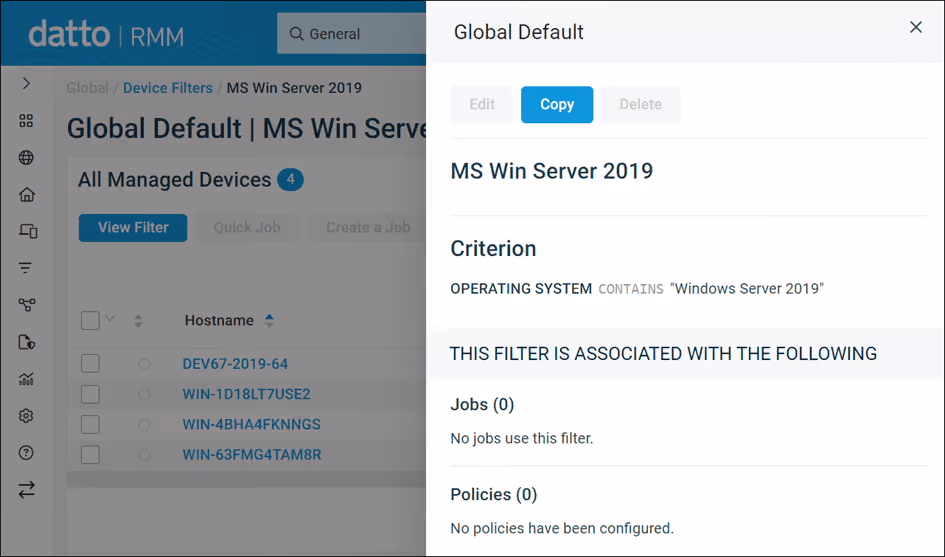Click the Hostname column header
This screenshot has height=557, width=945.
tap(219, 321)
